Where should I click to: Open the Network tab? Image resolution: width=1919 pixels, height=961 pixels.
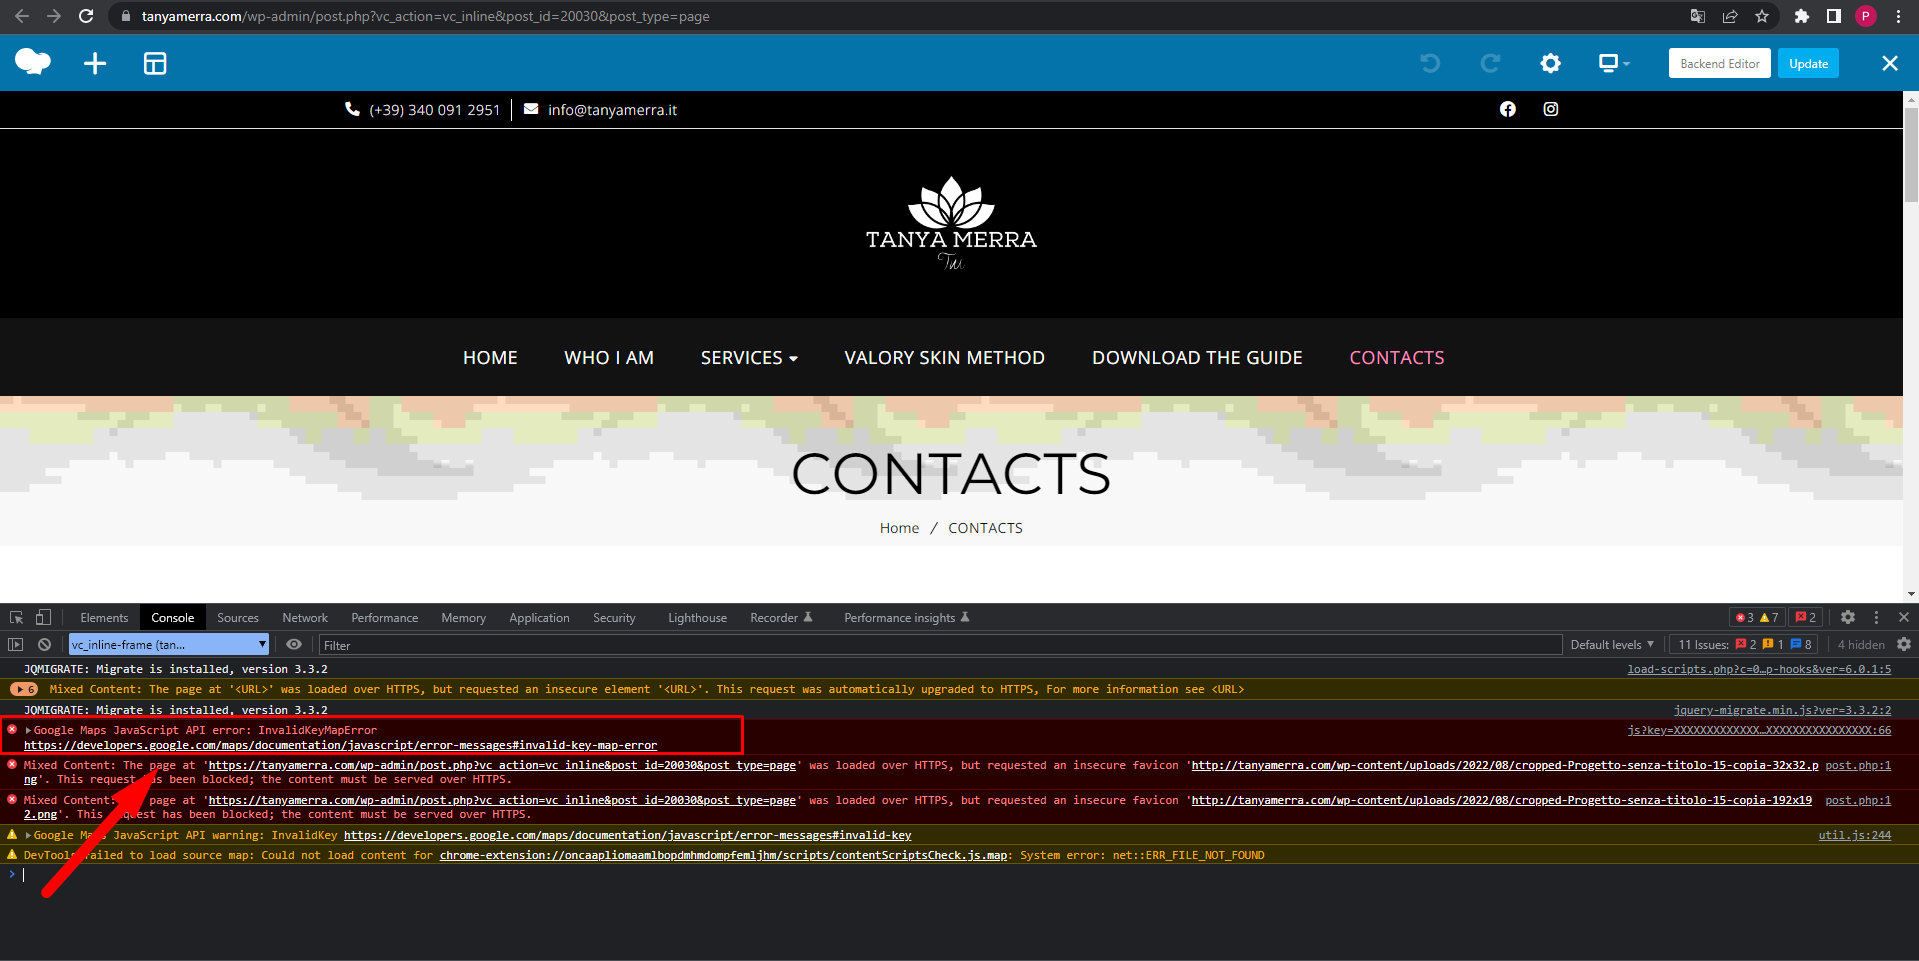pyautogui.click(x=305, y=618)
